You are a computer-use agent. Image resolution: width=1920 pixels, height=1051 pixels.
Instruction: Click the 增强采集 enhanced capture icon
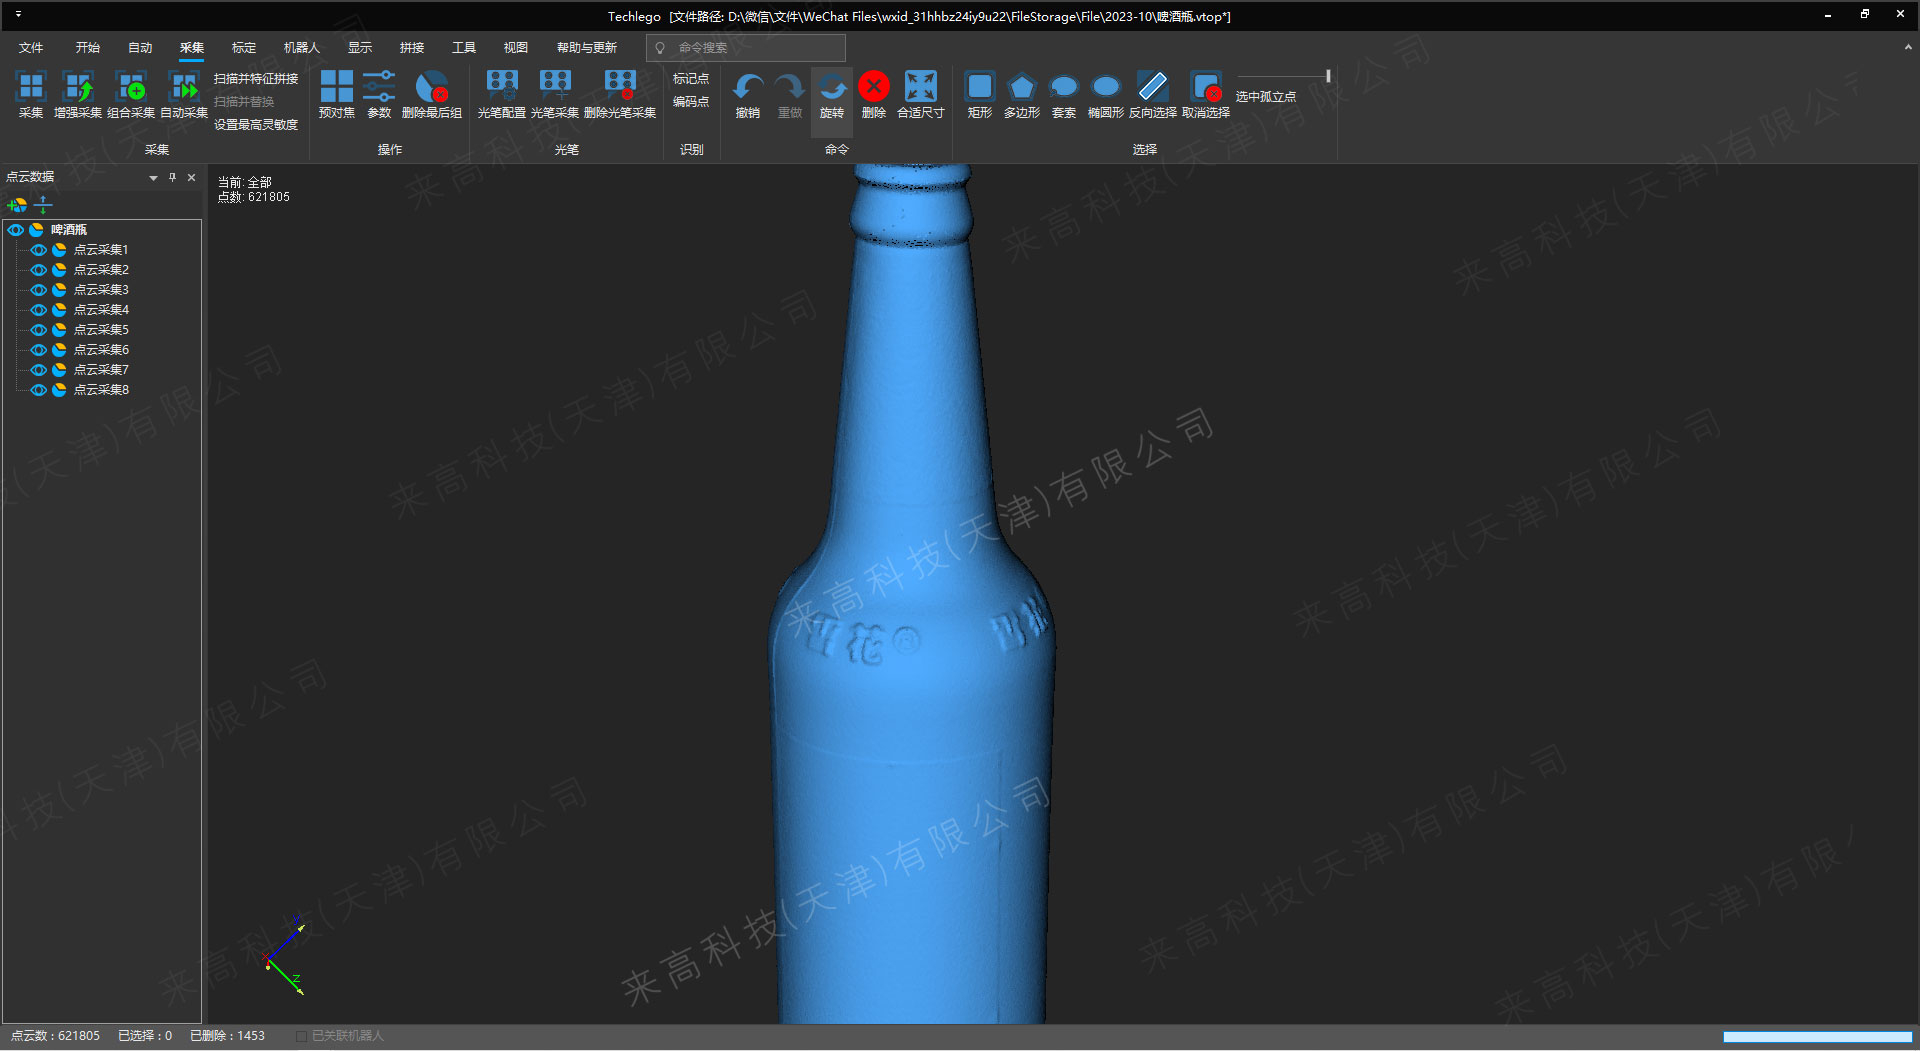coord(78,88)
